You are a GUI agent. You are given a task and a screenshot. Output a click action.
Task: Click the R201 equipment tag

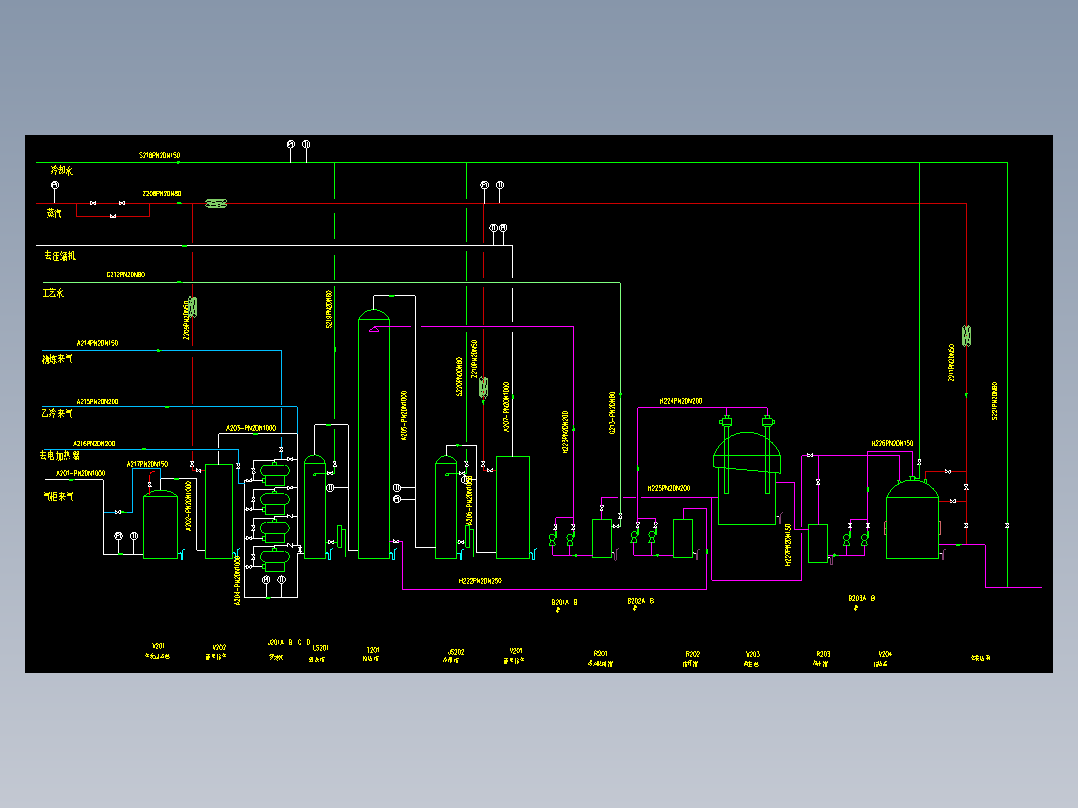click(600, 654)
